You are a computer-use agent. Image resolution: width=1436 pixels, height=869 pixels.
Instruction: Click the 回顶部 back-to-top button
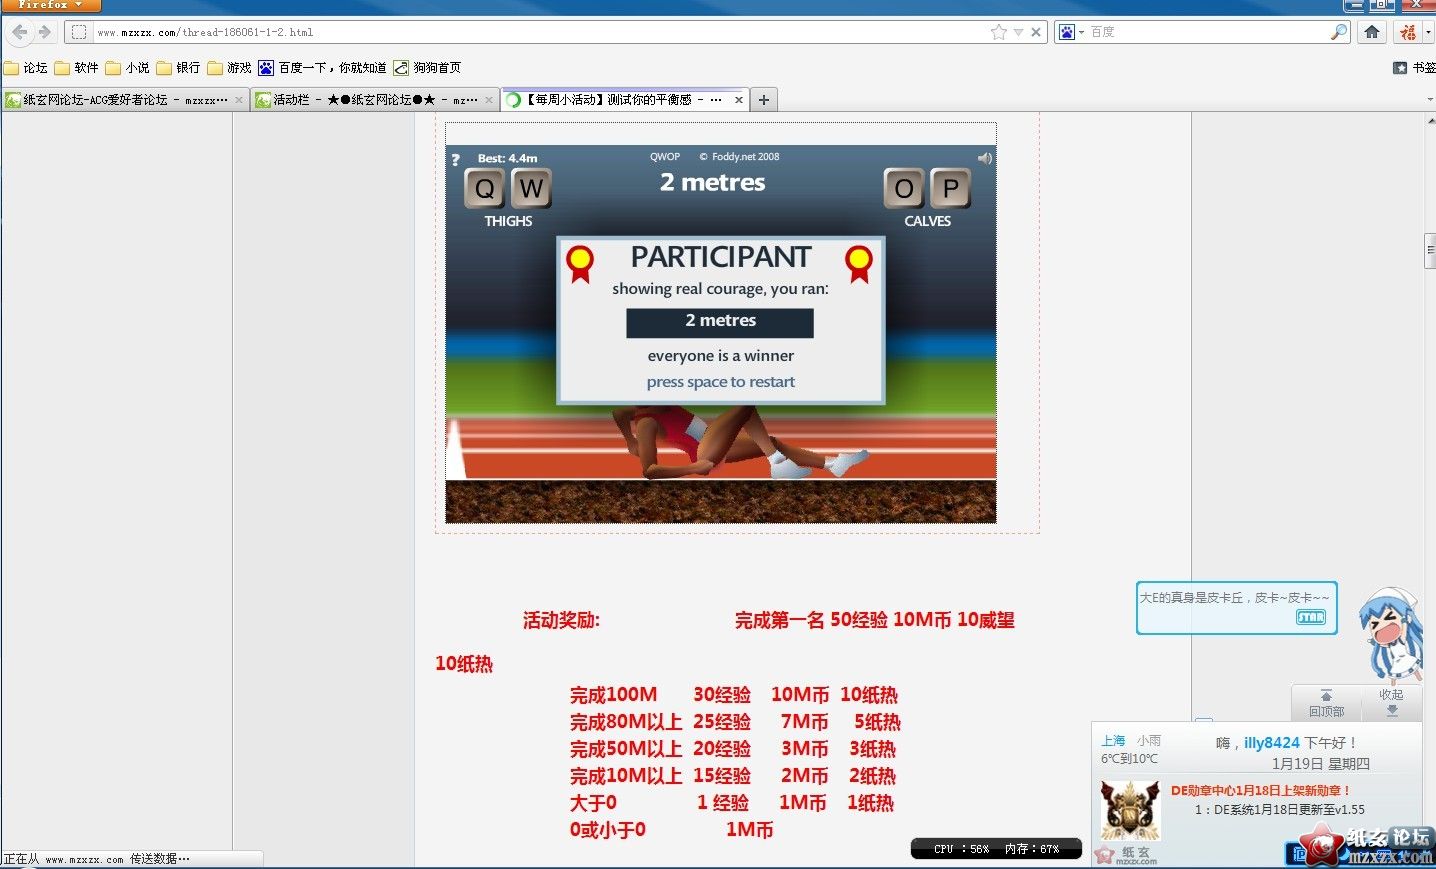pos(1326,704)
